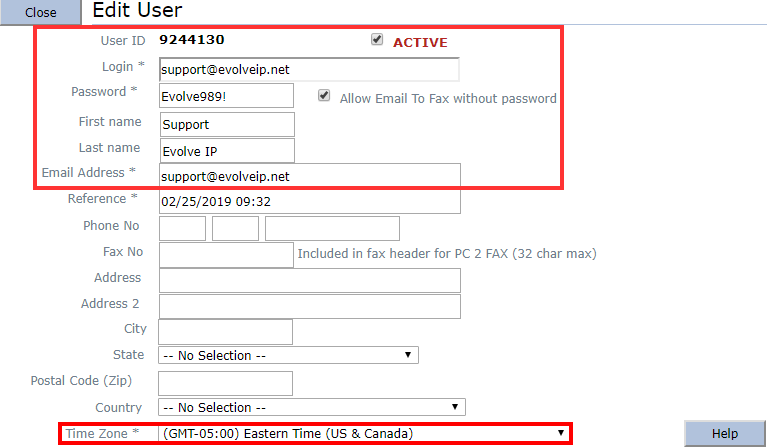Click the second Phone No box
Image resolution: width=767 pixels, height=447 pixels.
click(x=236, y=228)
